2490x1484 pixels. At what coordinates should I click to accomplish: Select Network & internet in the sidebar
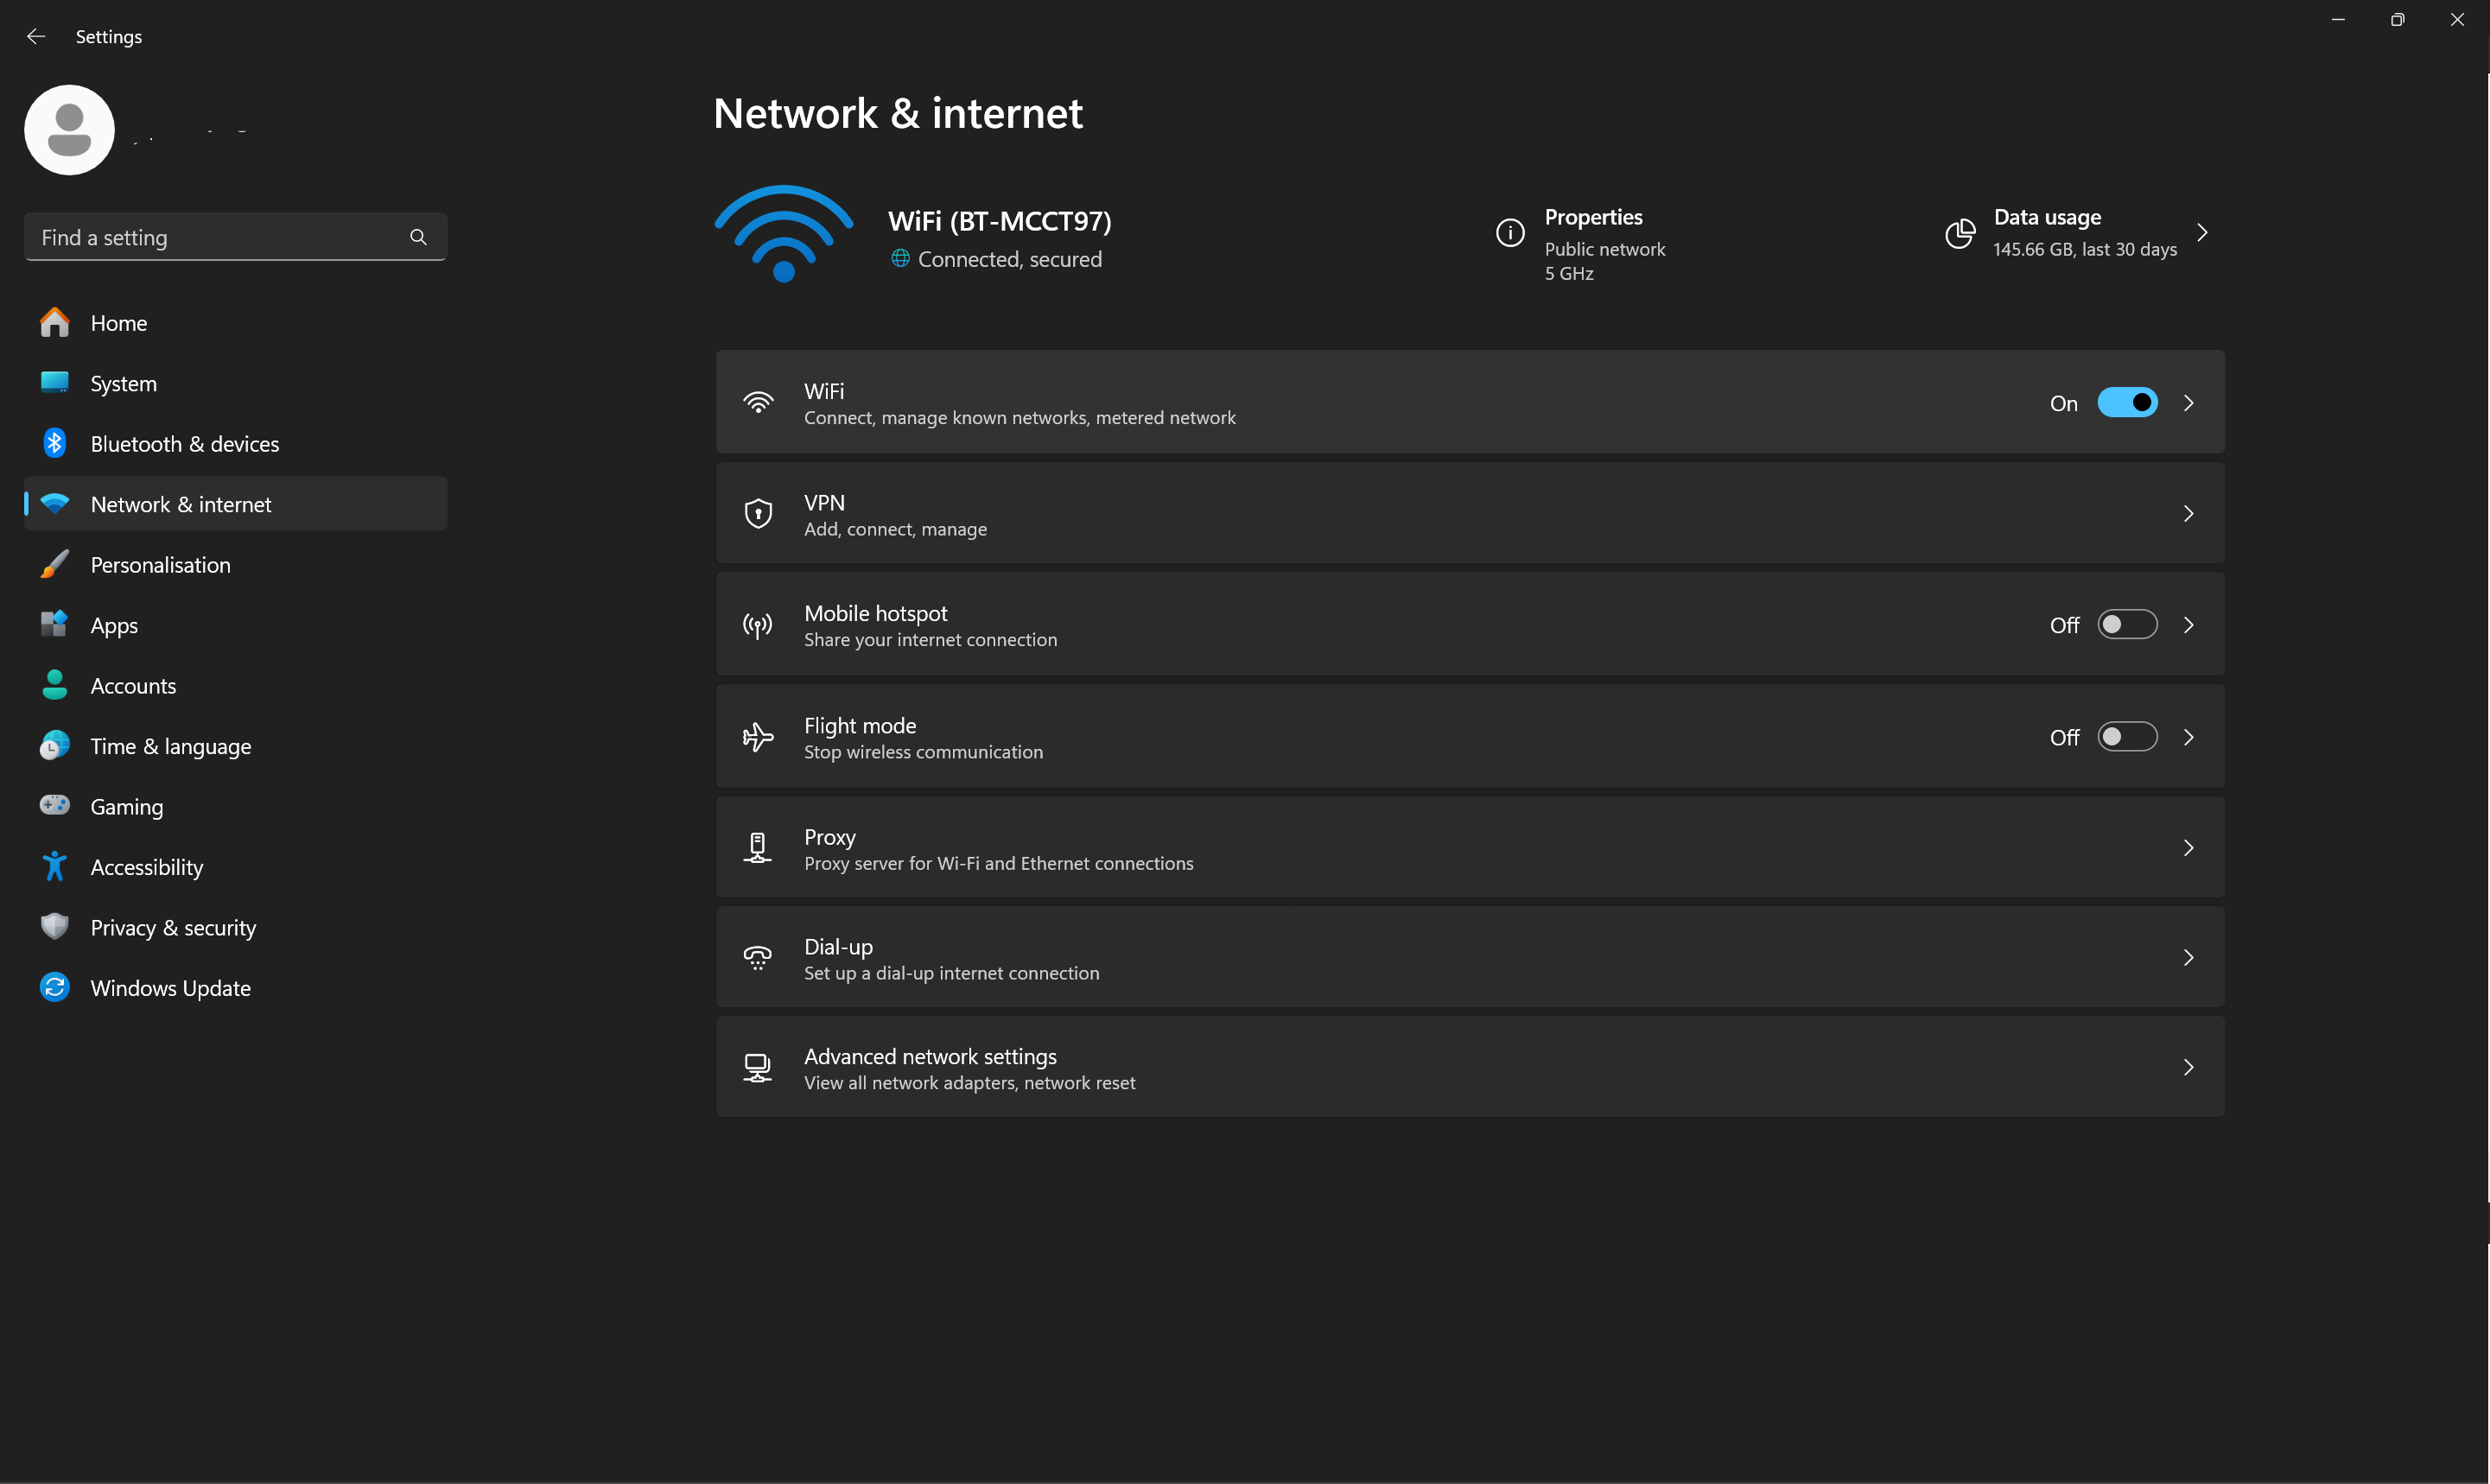[181, 504]
